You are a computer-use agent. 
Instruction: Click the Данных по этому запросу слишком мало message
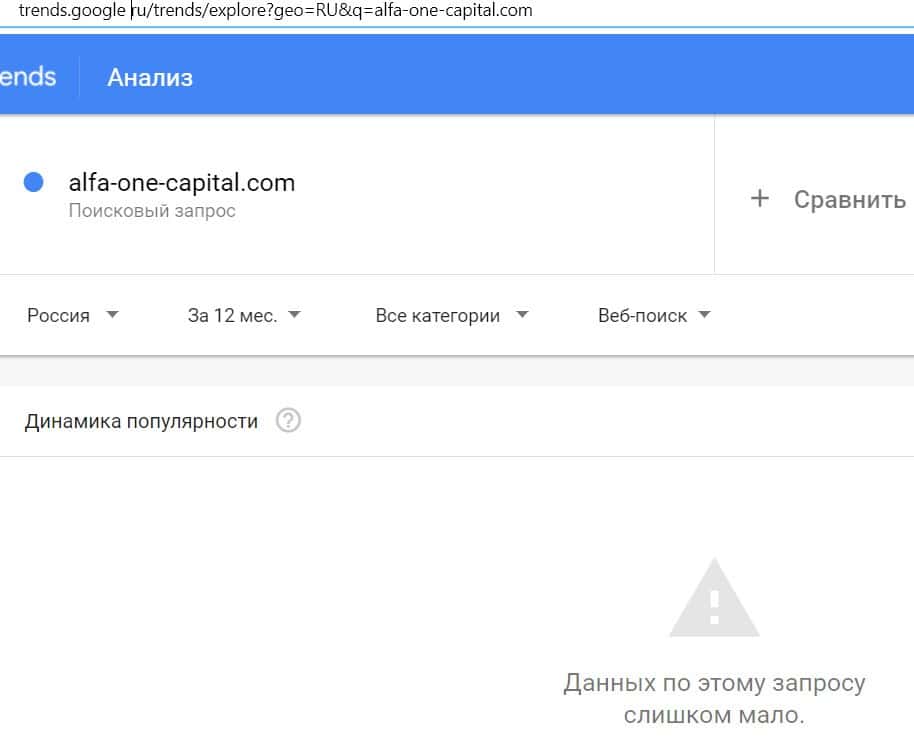point(713,700)
